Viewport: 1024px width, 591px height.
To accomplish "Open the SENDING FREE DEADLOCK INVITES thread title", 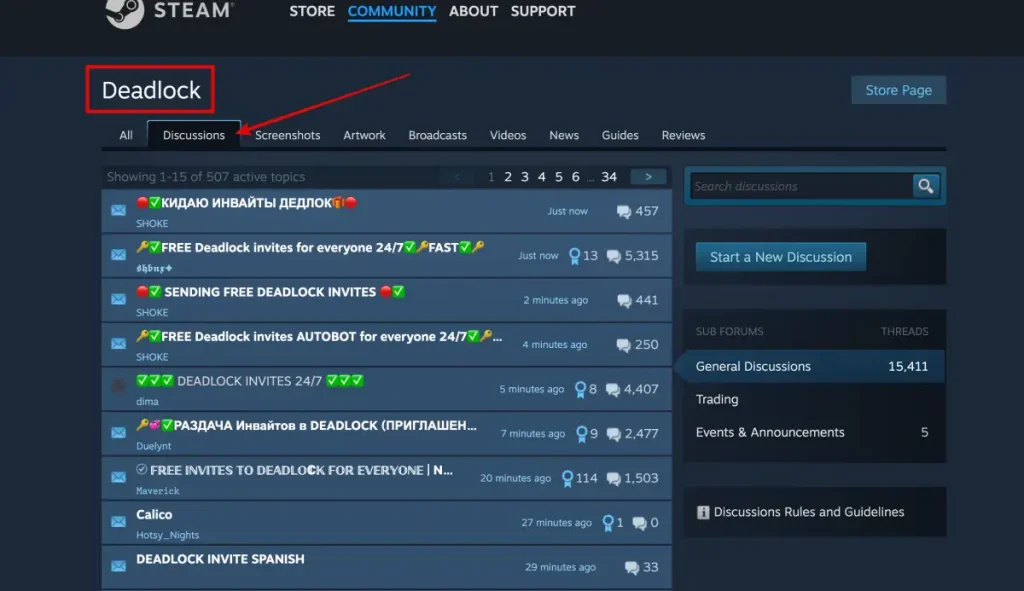I will coord(270,292).
